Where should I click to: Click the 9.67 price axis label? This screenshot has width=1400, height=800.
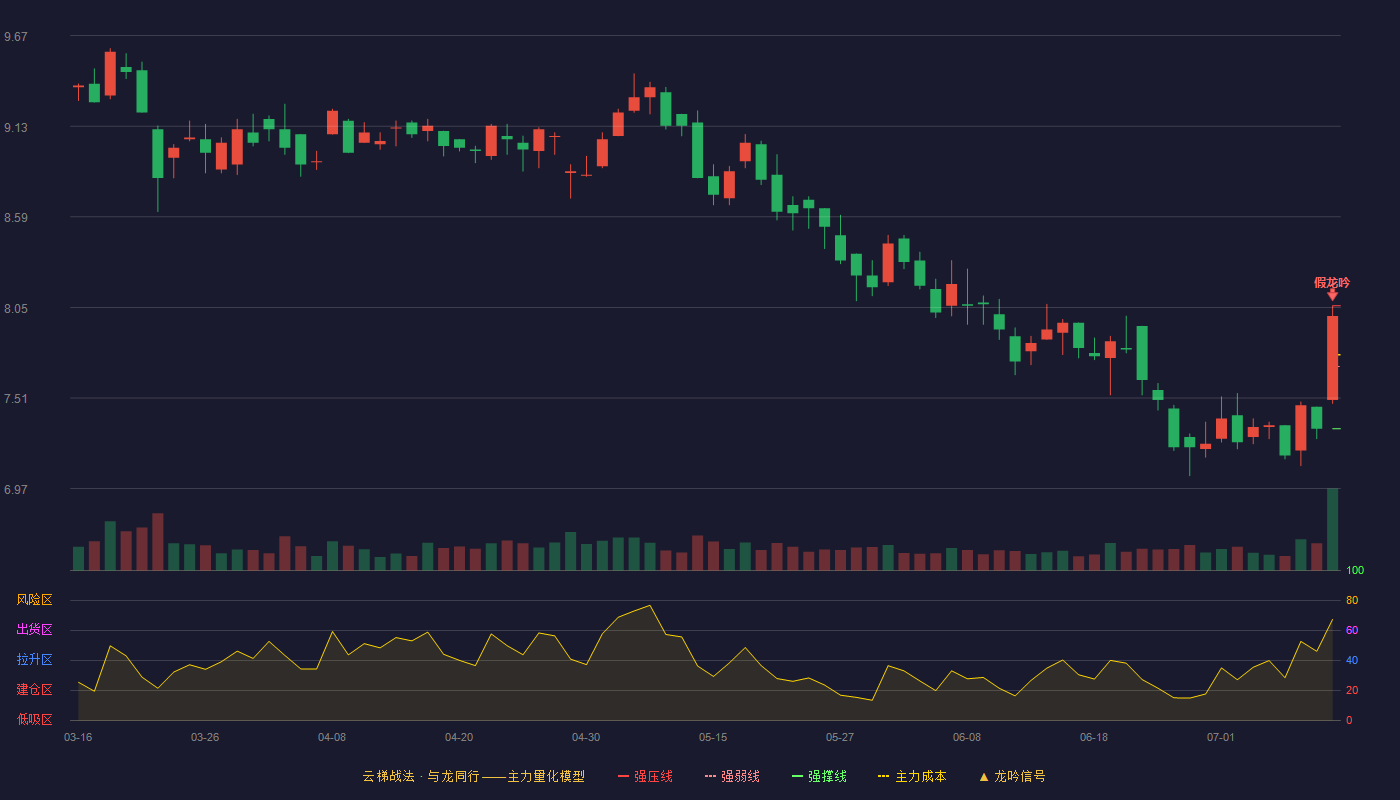pos(16,37)
